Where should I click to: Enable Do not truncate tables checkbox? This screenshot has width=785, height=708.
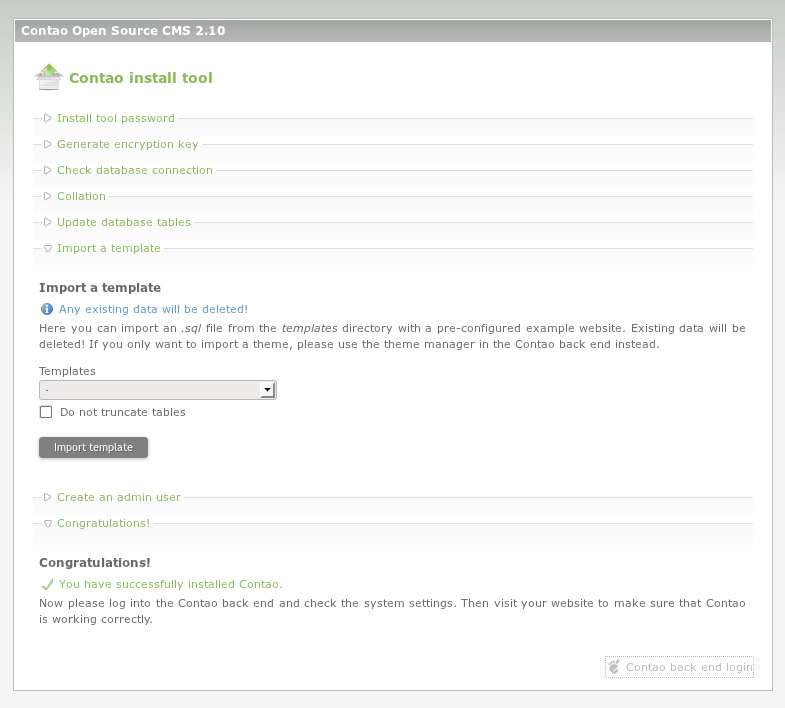click(x=46, y=412)
